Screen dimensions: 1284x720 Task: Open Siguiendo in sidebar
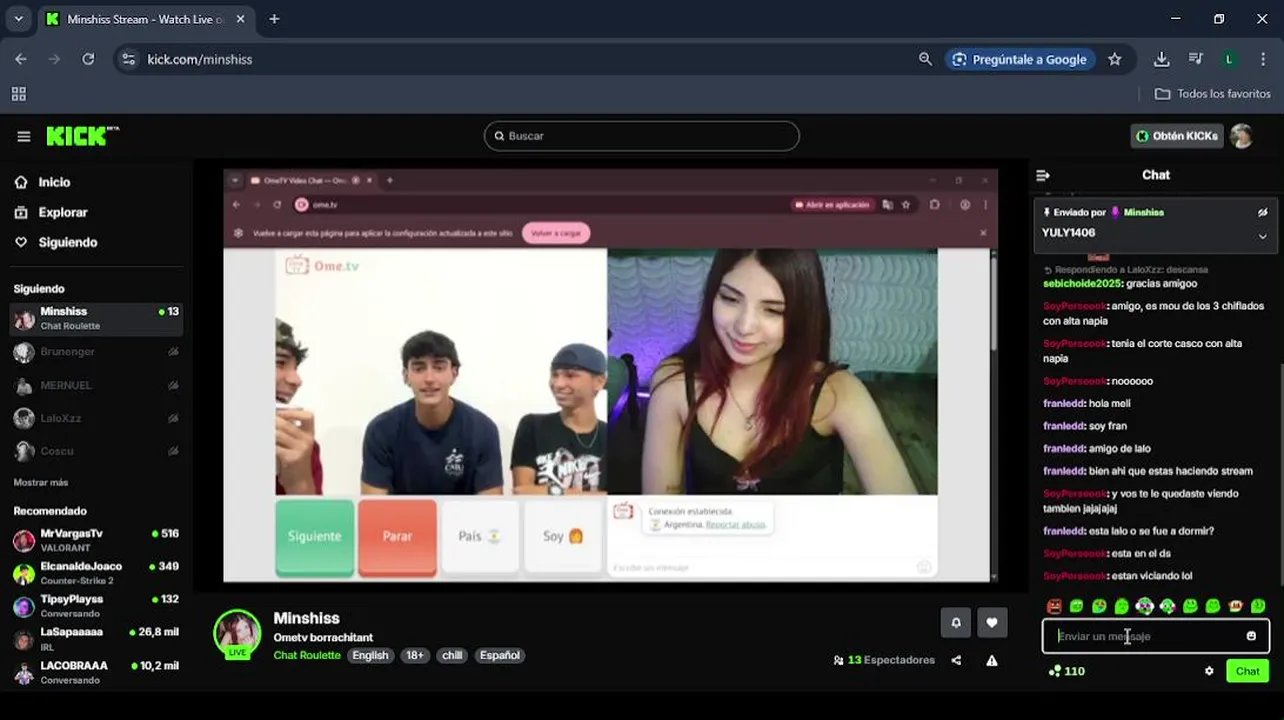point(68,242)
